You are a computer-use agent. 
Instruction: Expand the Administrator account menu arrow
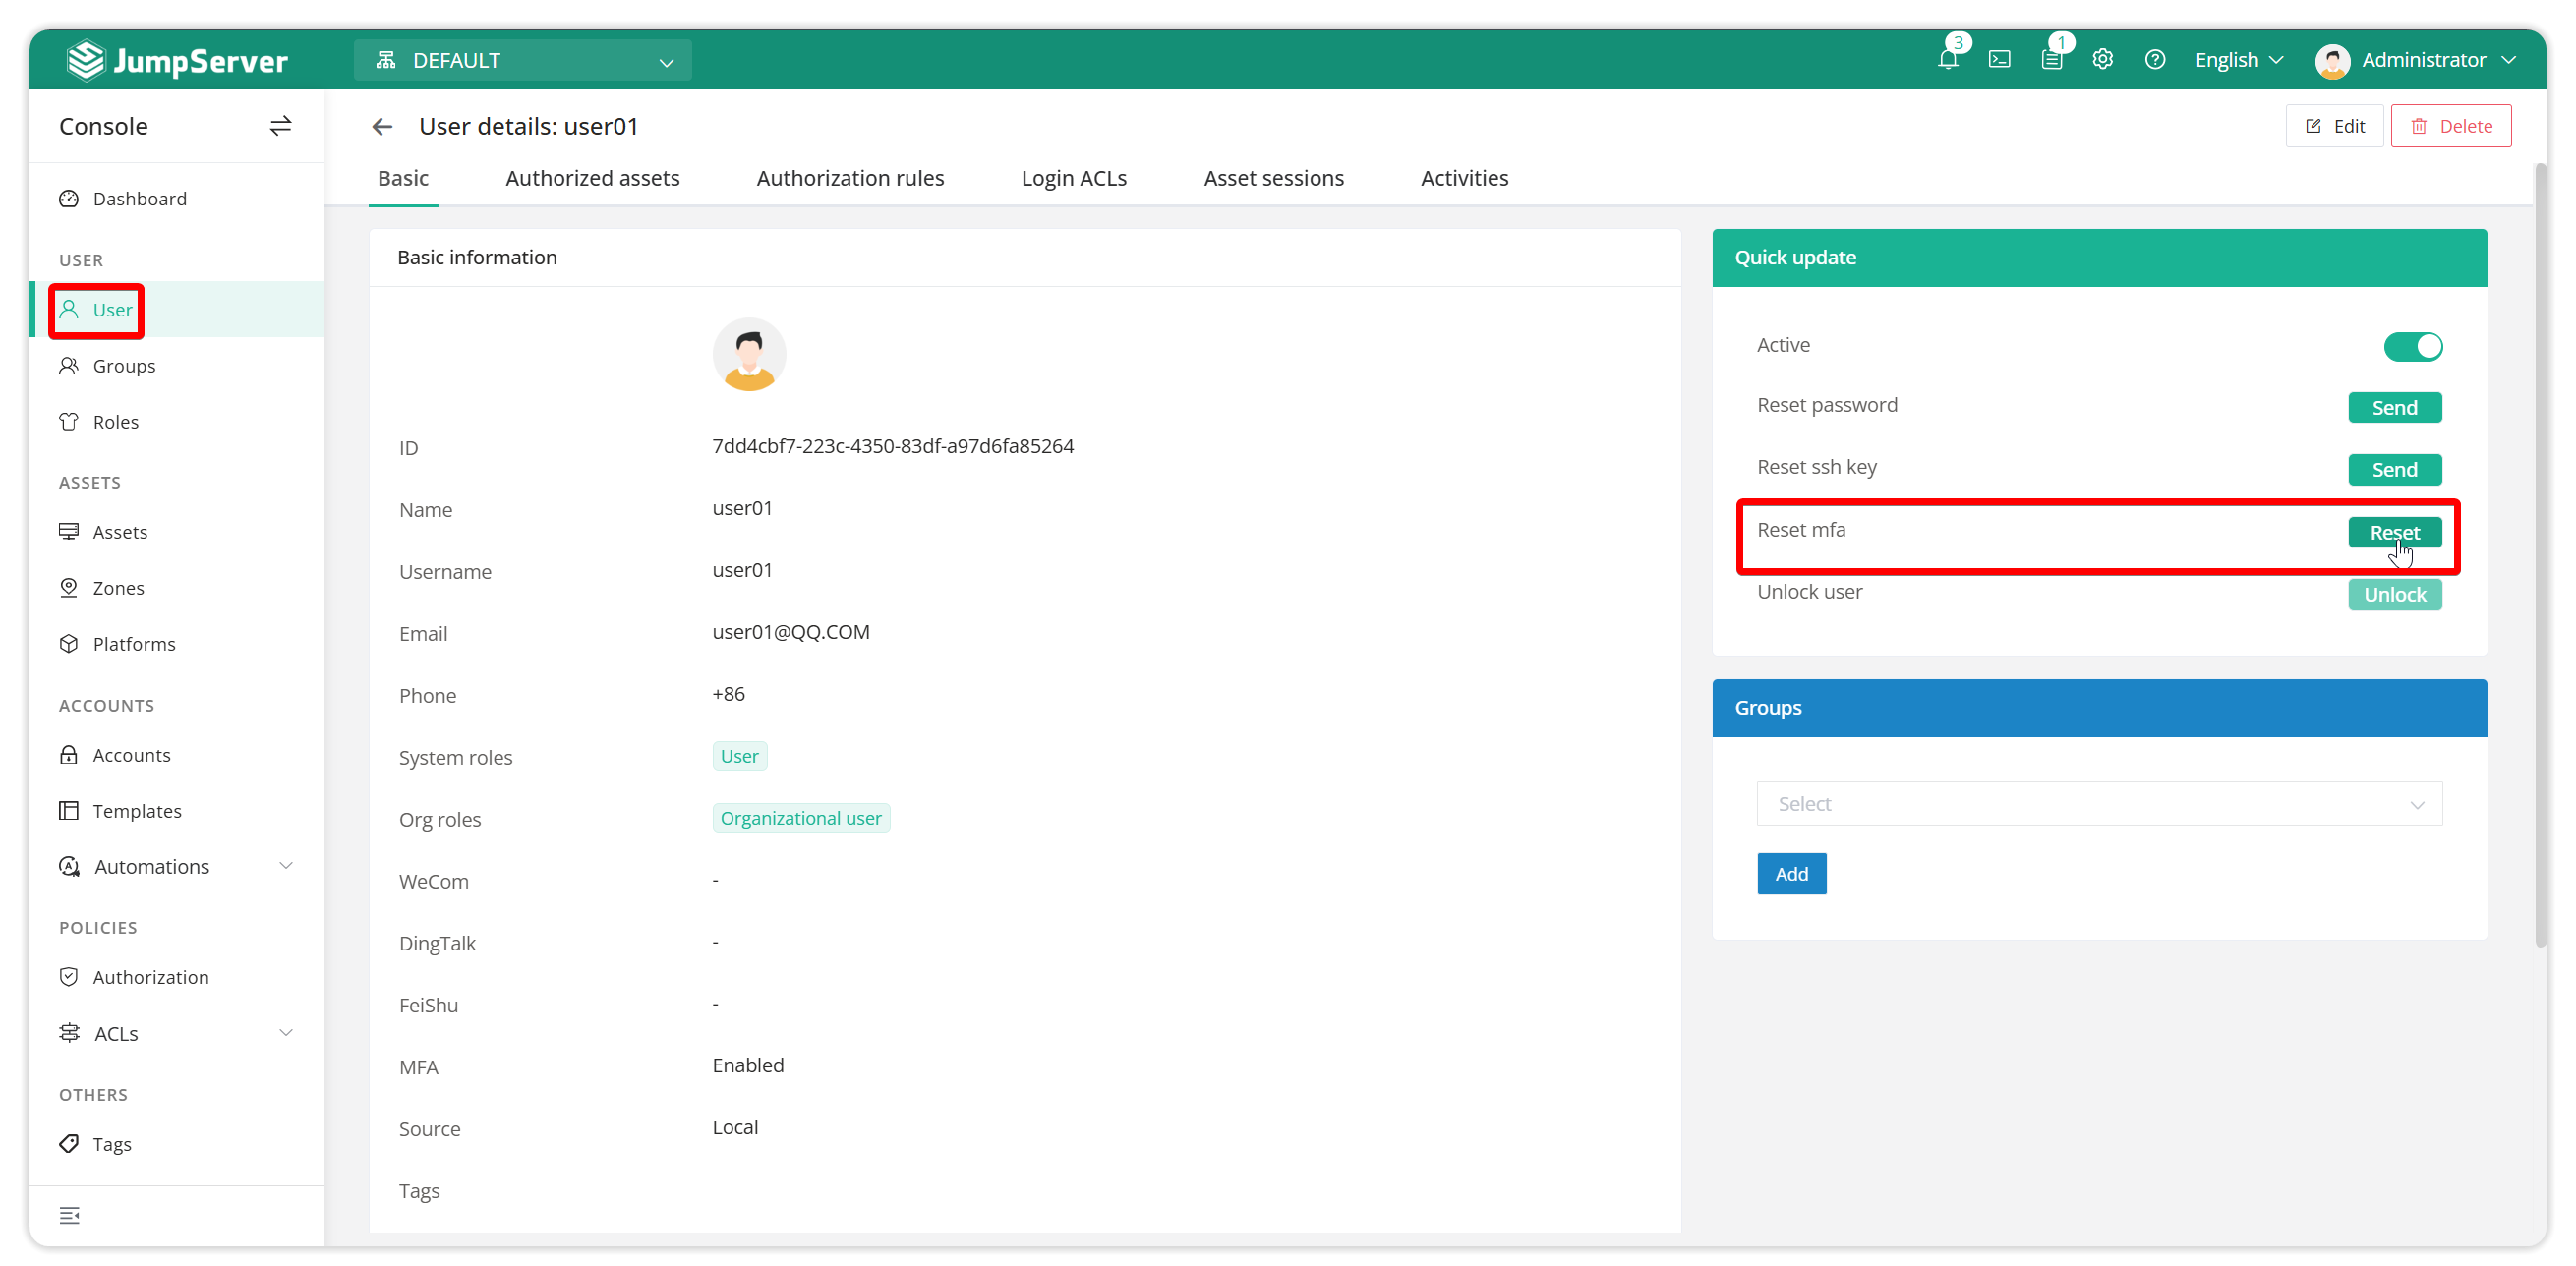(2508, 60)
